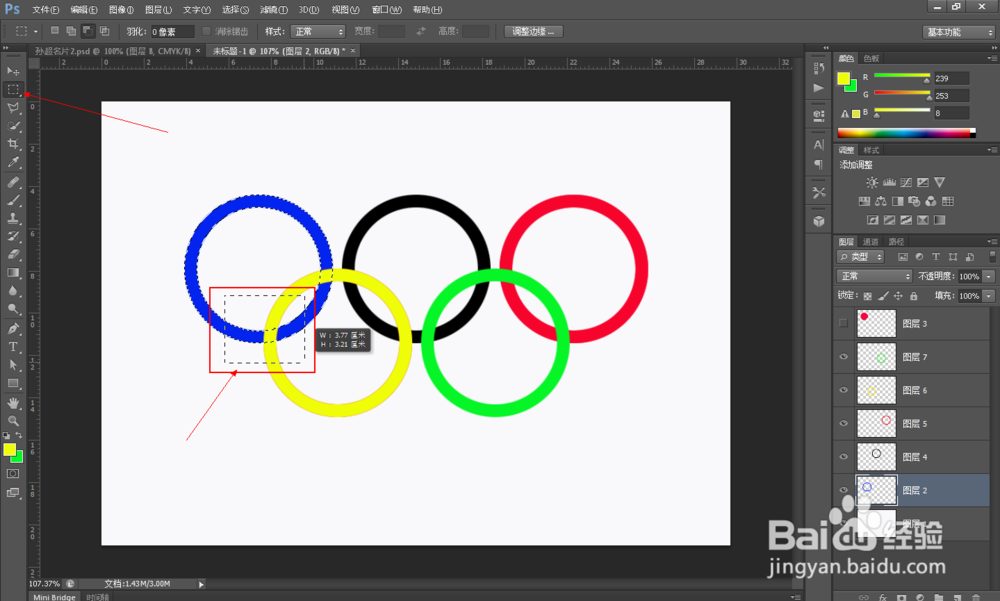Open the layer blend mode 正常 dropdown
This screenshot has height=601, width=1000.
pos(875,276)
